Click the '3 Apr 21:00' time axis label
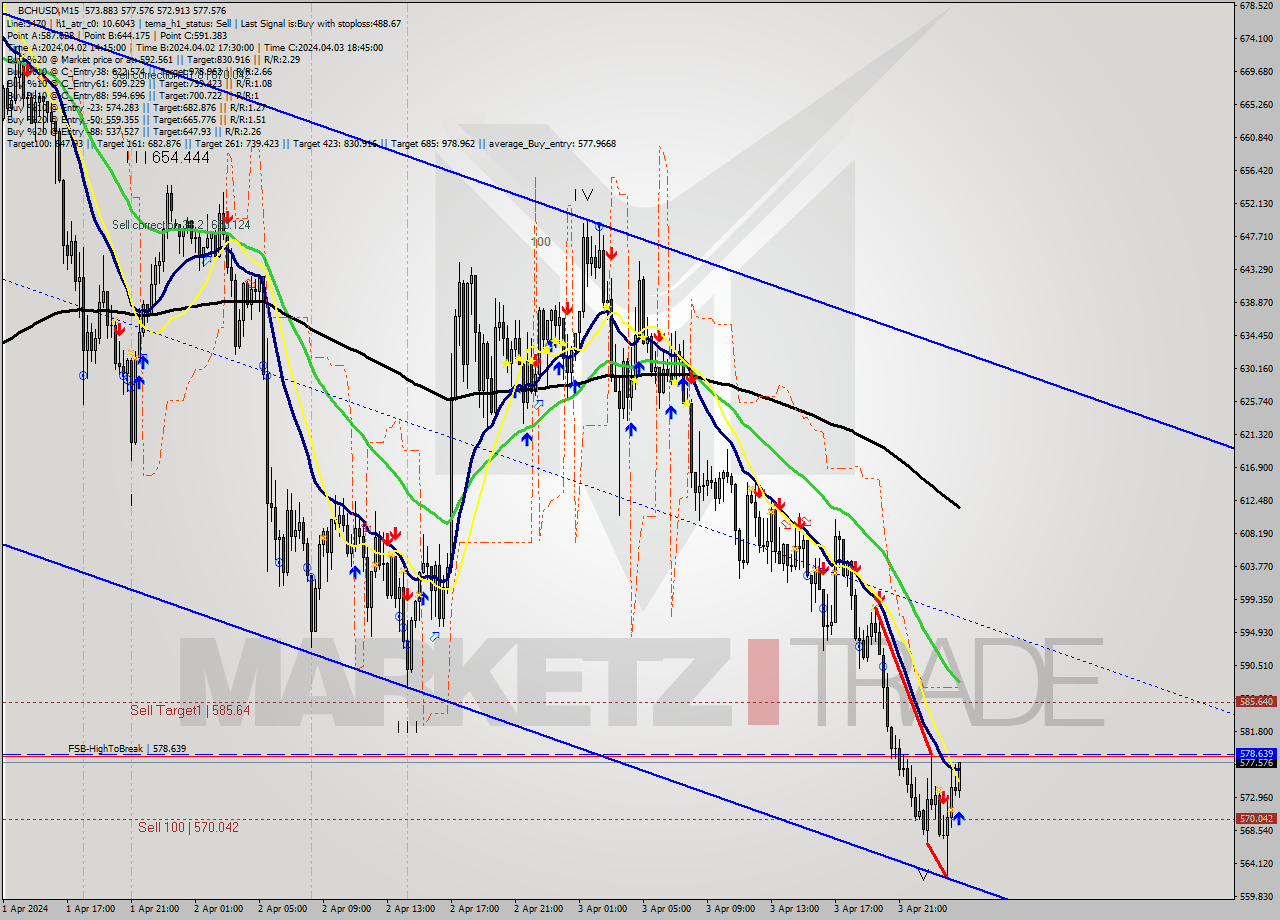 pos(923,910)
